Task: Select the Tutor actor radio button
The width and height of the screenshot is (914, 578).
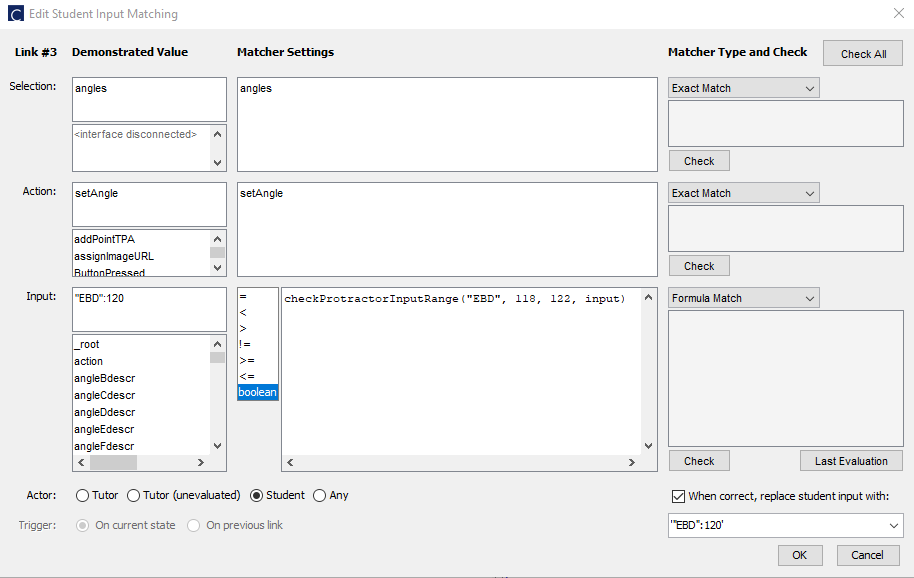Action: coord(82,495)
